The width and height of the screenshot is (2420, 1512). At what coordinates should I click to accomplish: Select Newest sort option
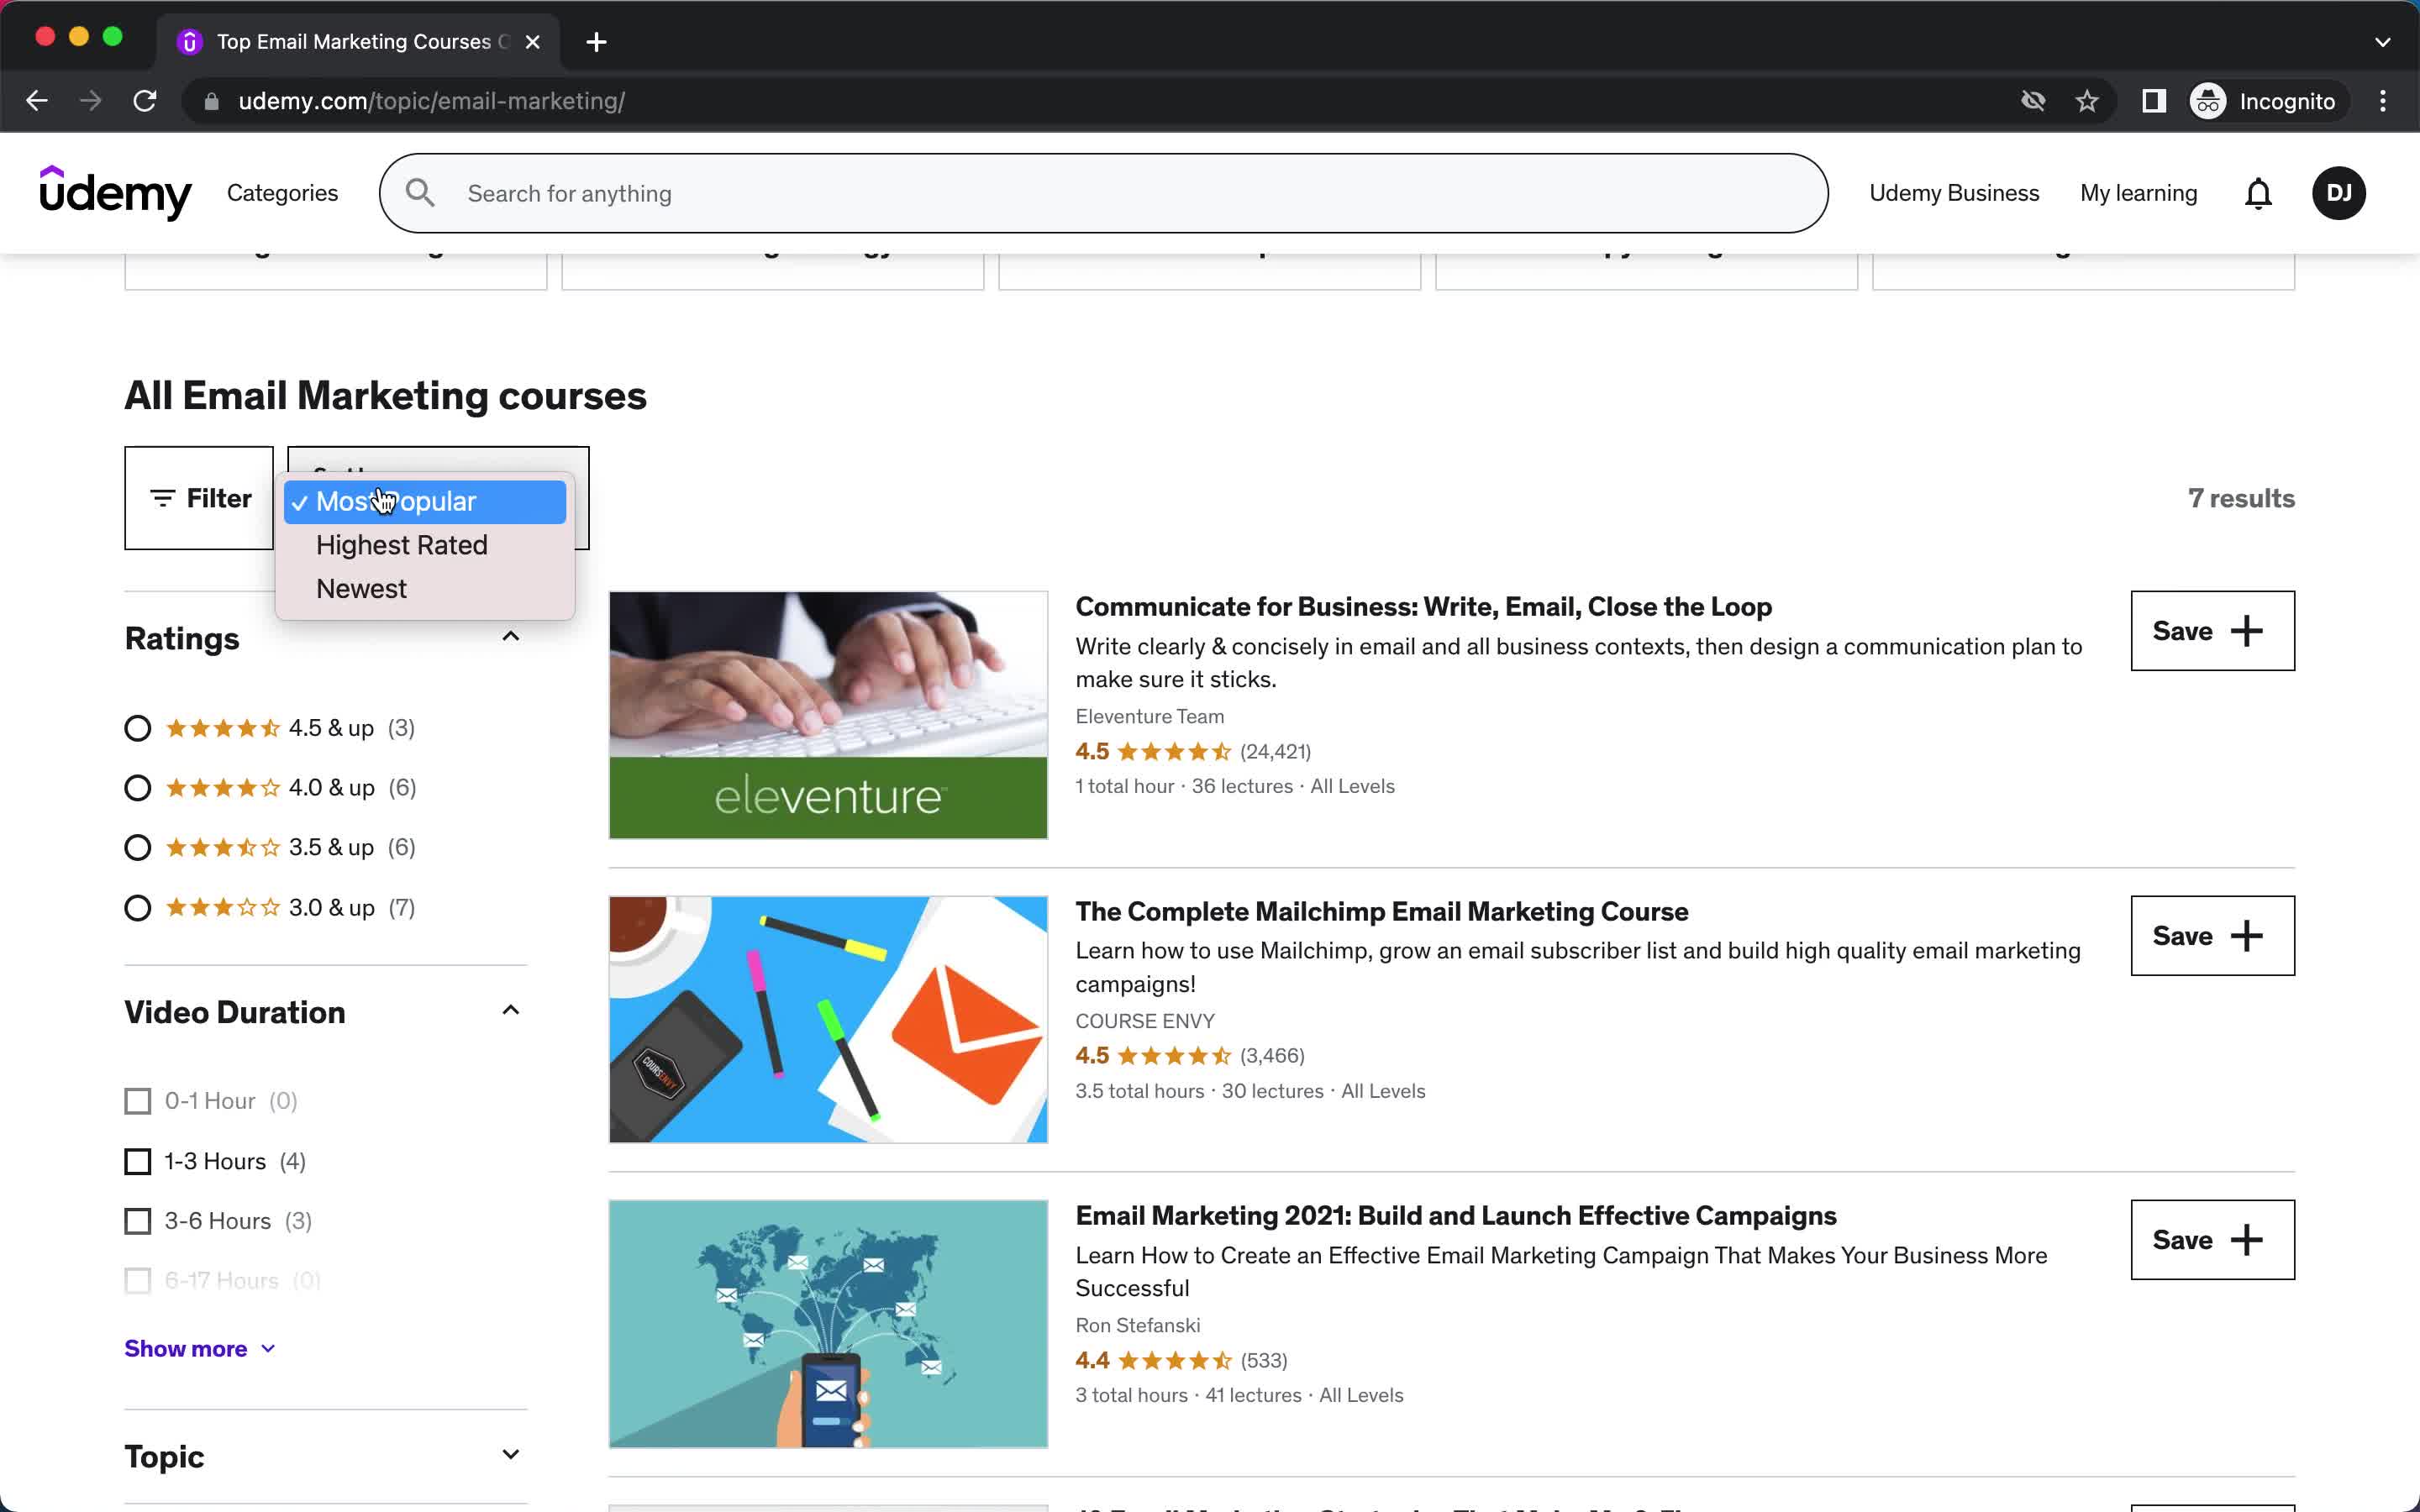click(x=425, y=589)
